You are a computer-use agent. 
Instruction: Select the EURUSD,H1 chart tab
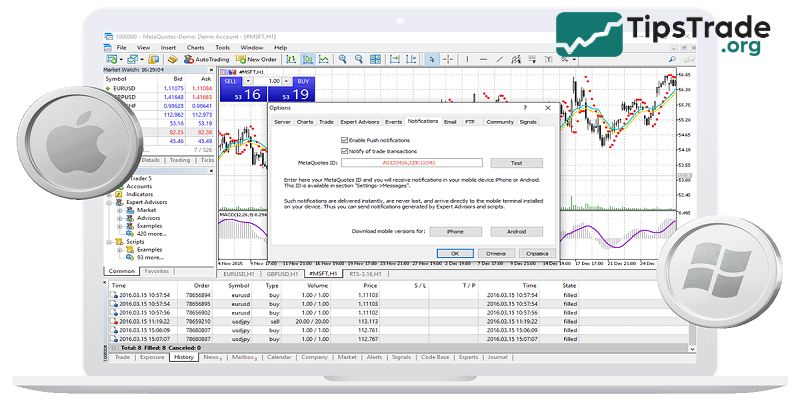point(240,273)
